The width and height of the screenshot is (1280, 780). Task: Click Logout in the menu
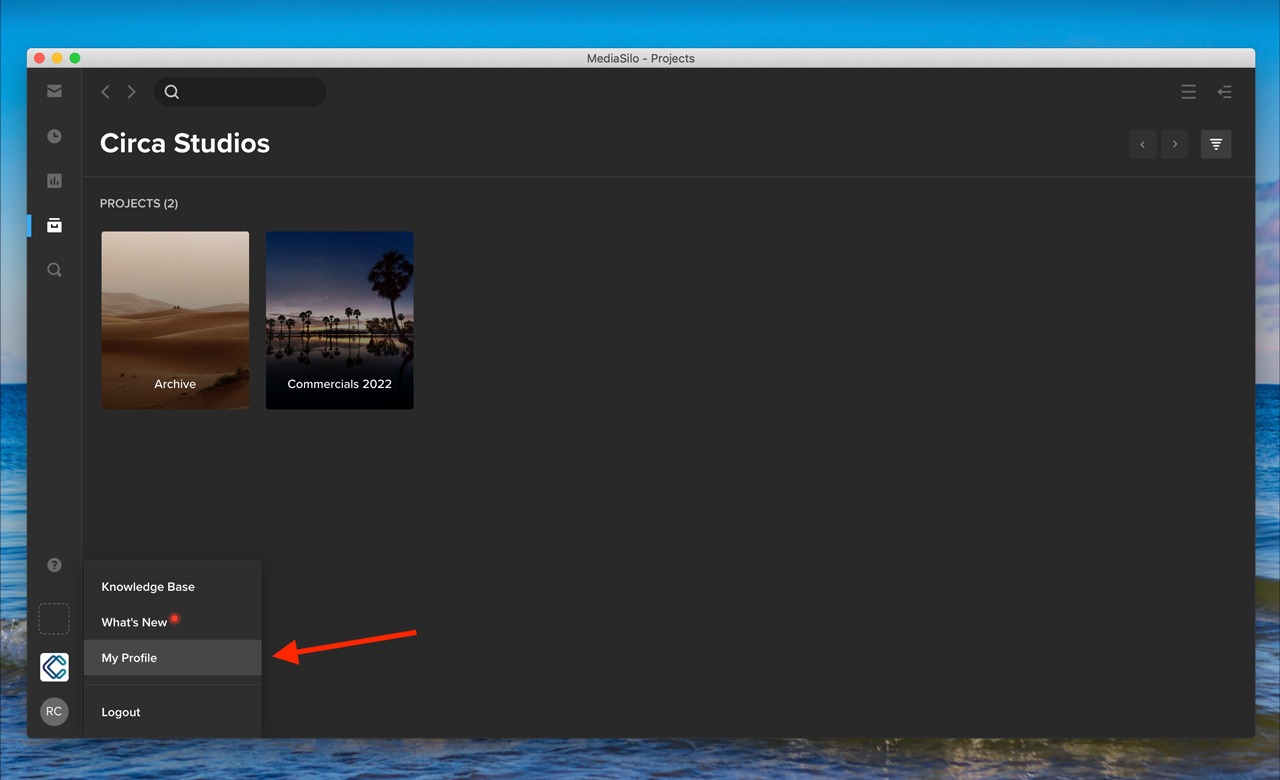(173, 712)
